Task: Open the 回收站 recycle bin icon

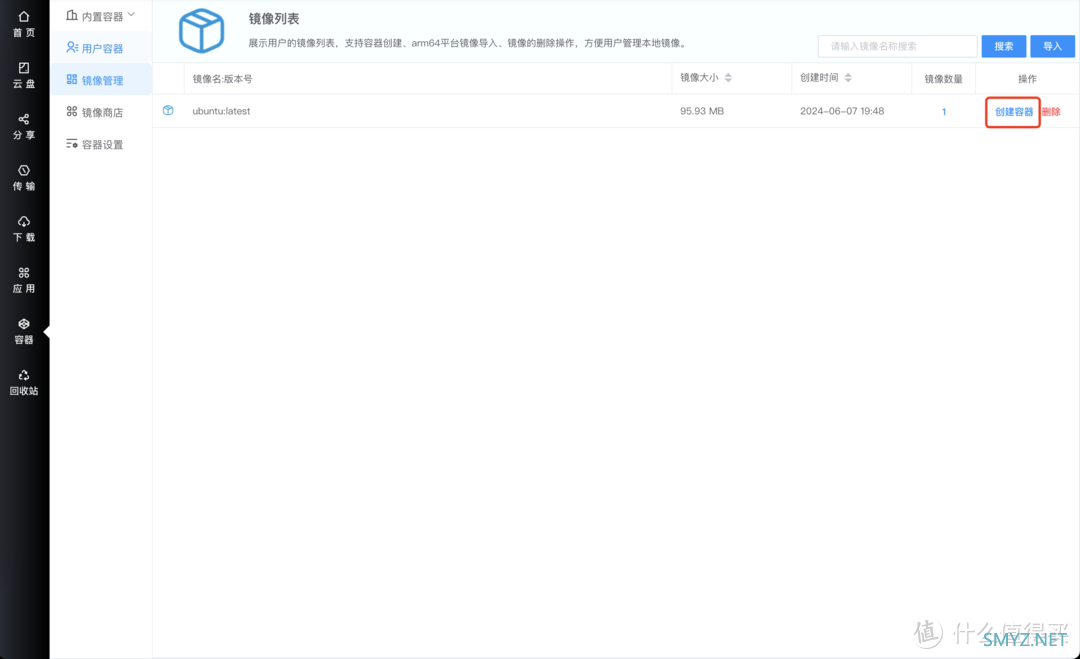Action: tap(24, 376)
